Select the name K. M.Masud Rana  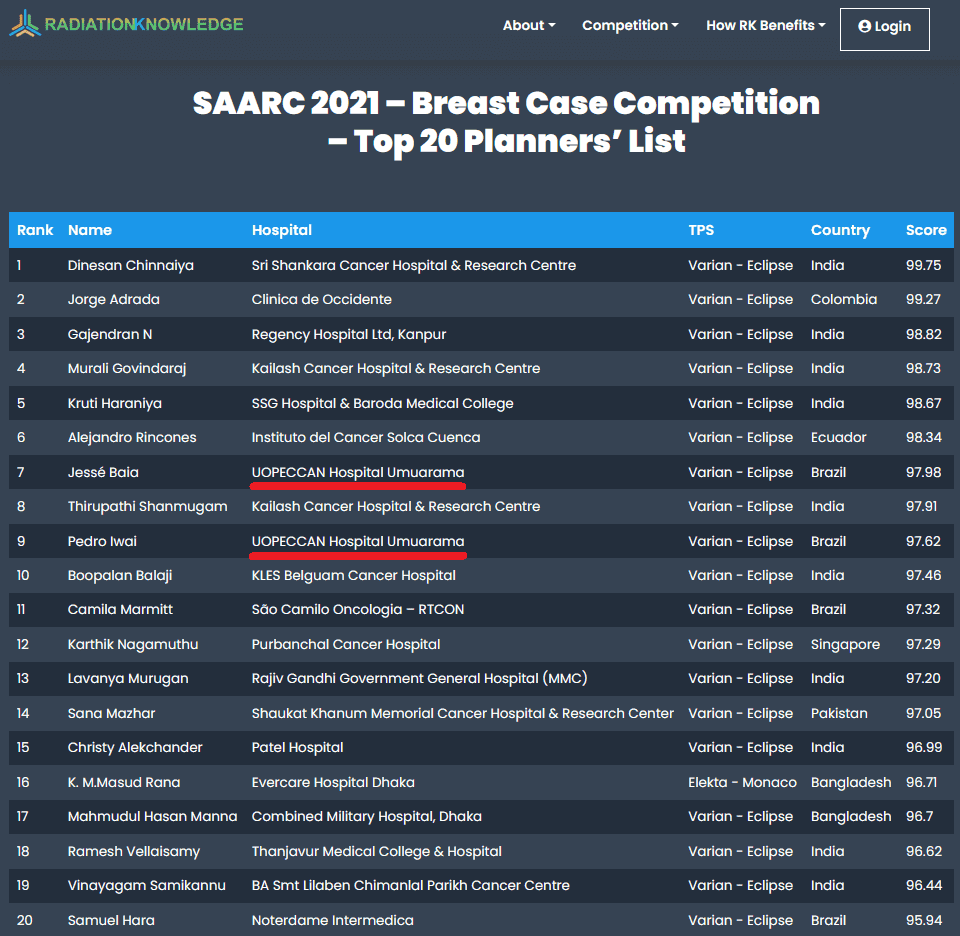pyautogui.click(x=124, y=783)
